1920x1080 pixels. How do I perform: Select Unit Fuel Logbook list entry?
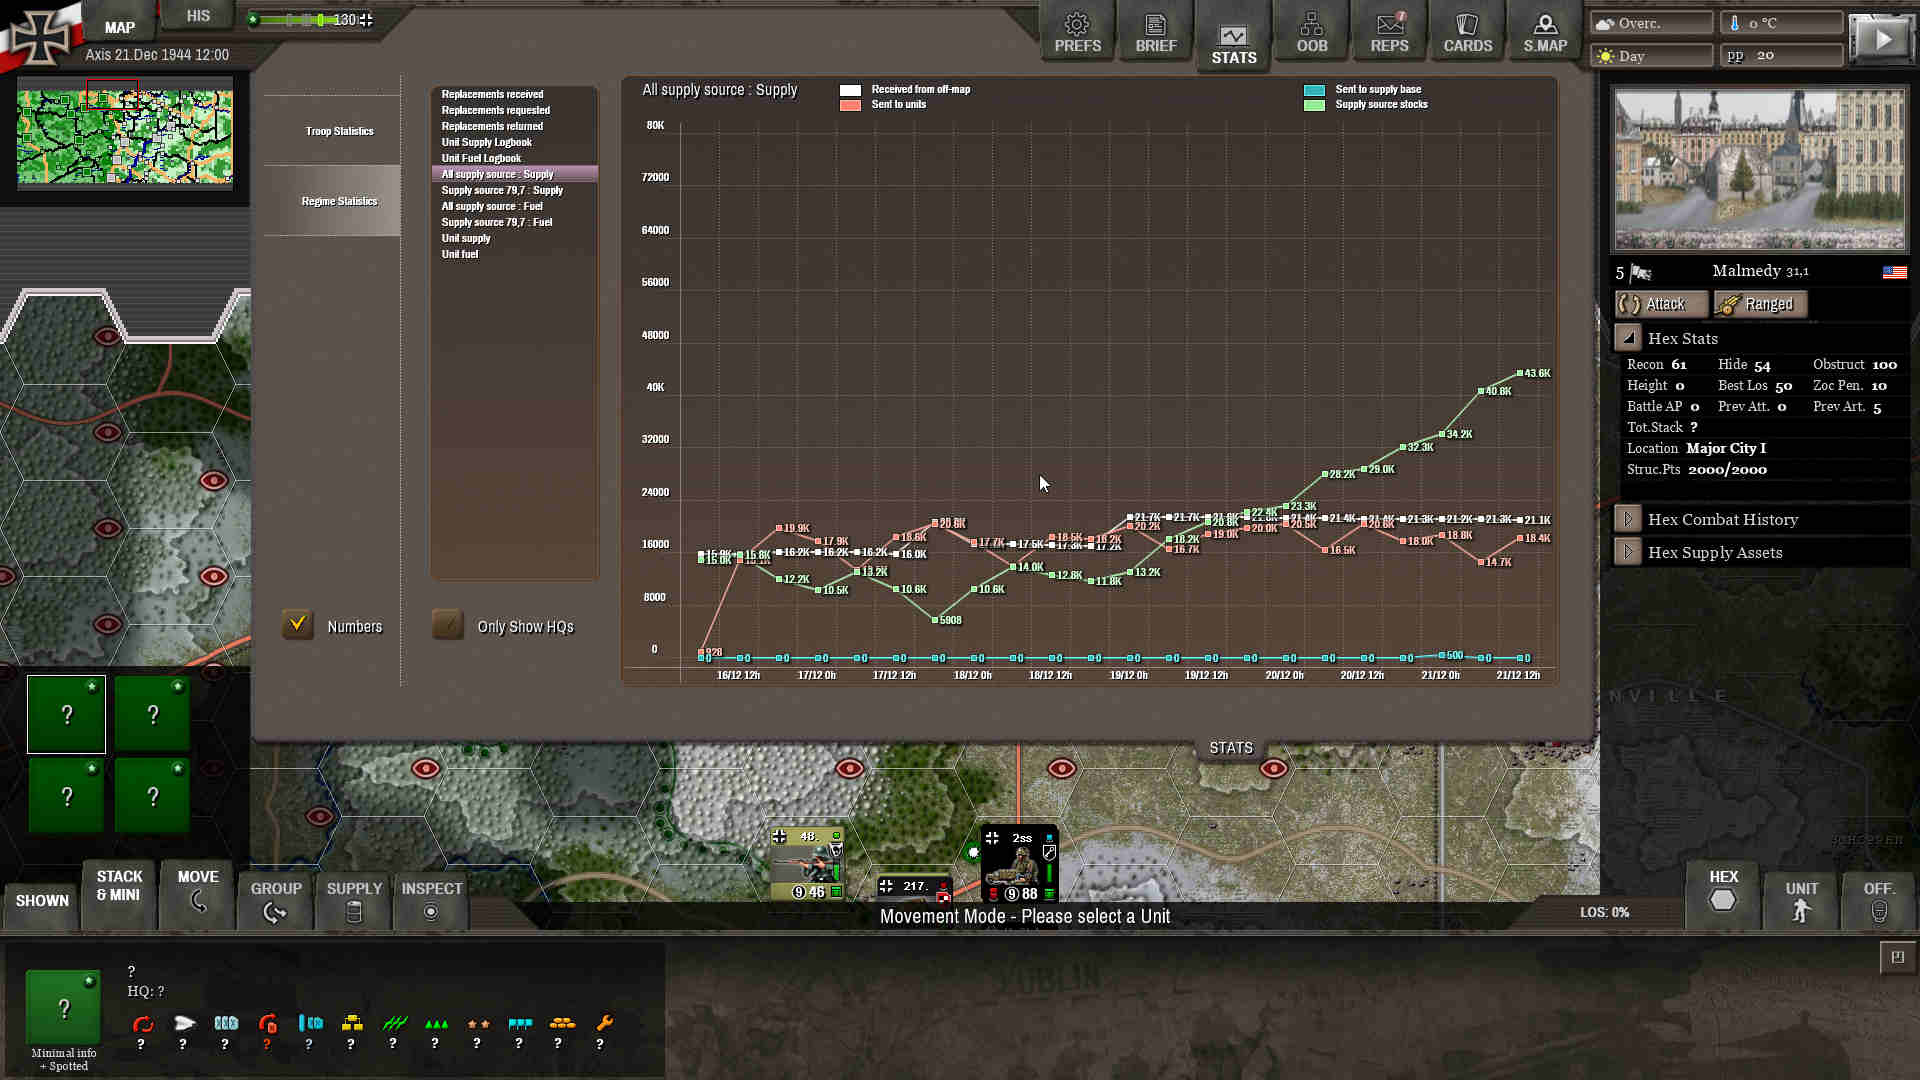pos(481,158)
